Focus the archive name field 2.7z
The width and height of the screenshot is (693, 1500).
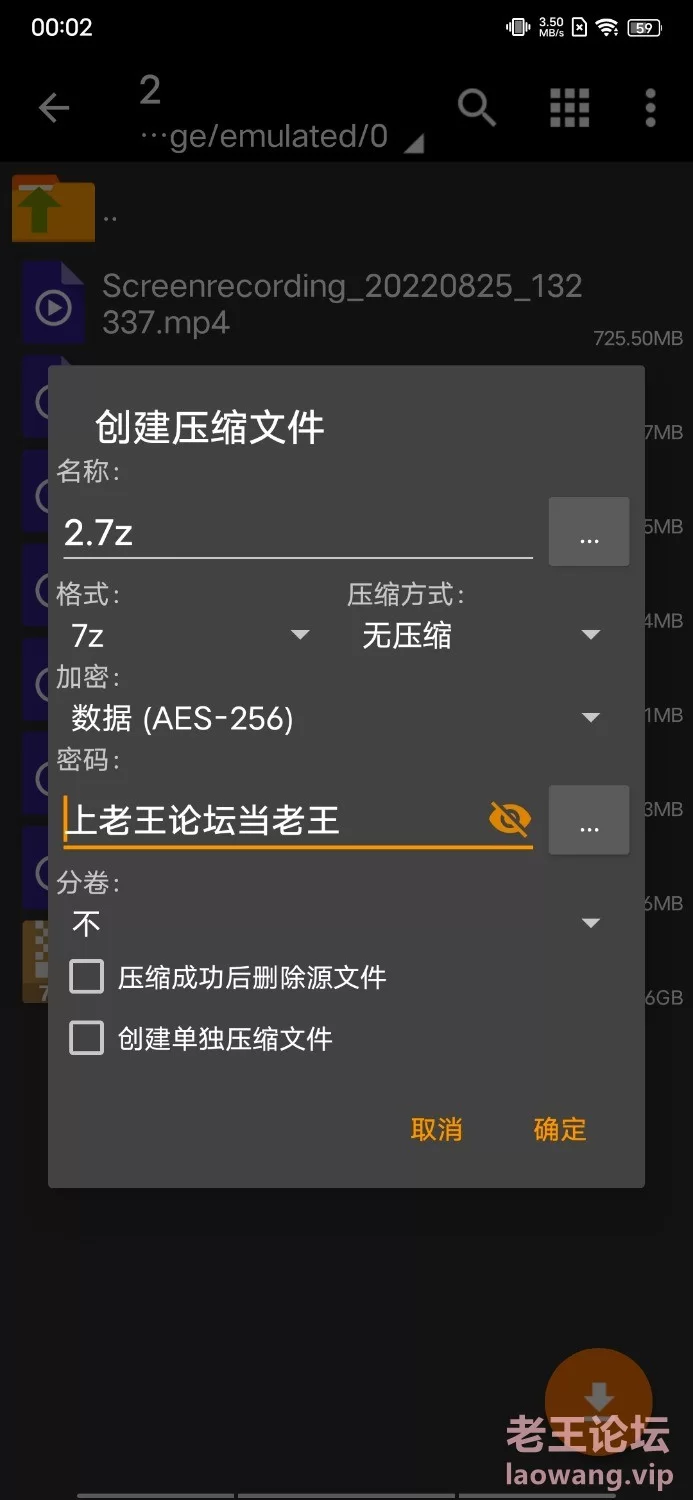[x=298, y=532]
